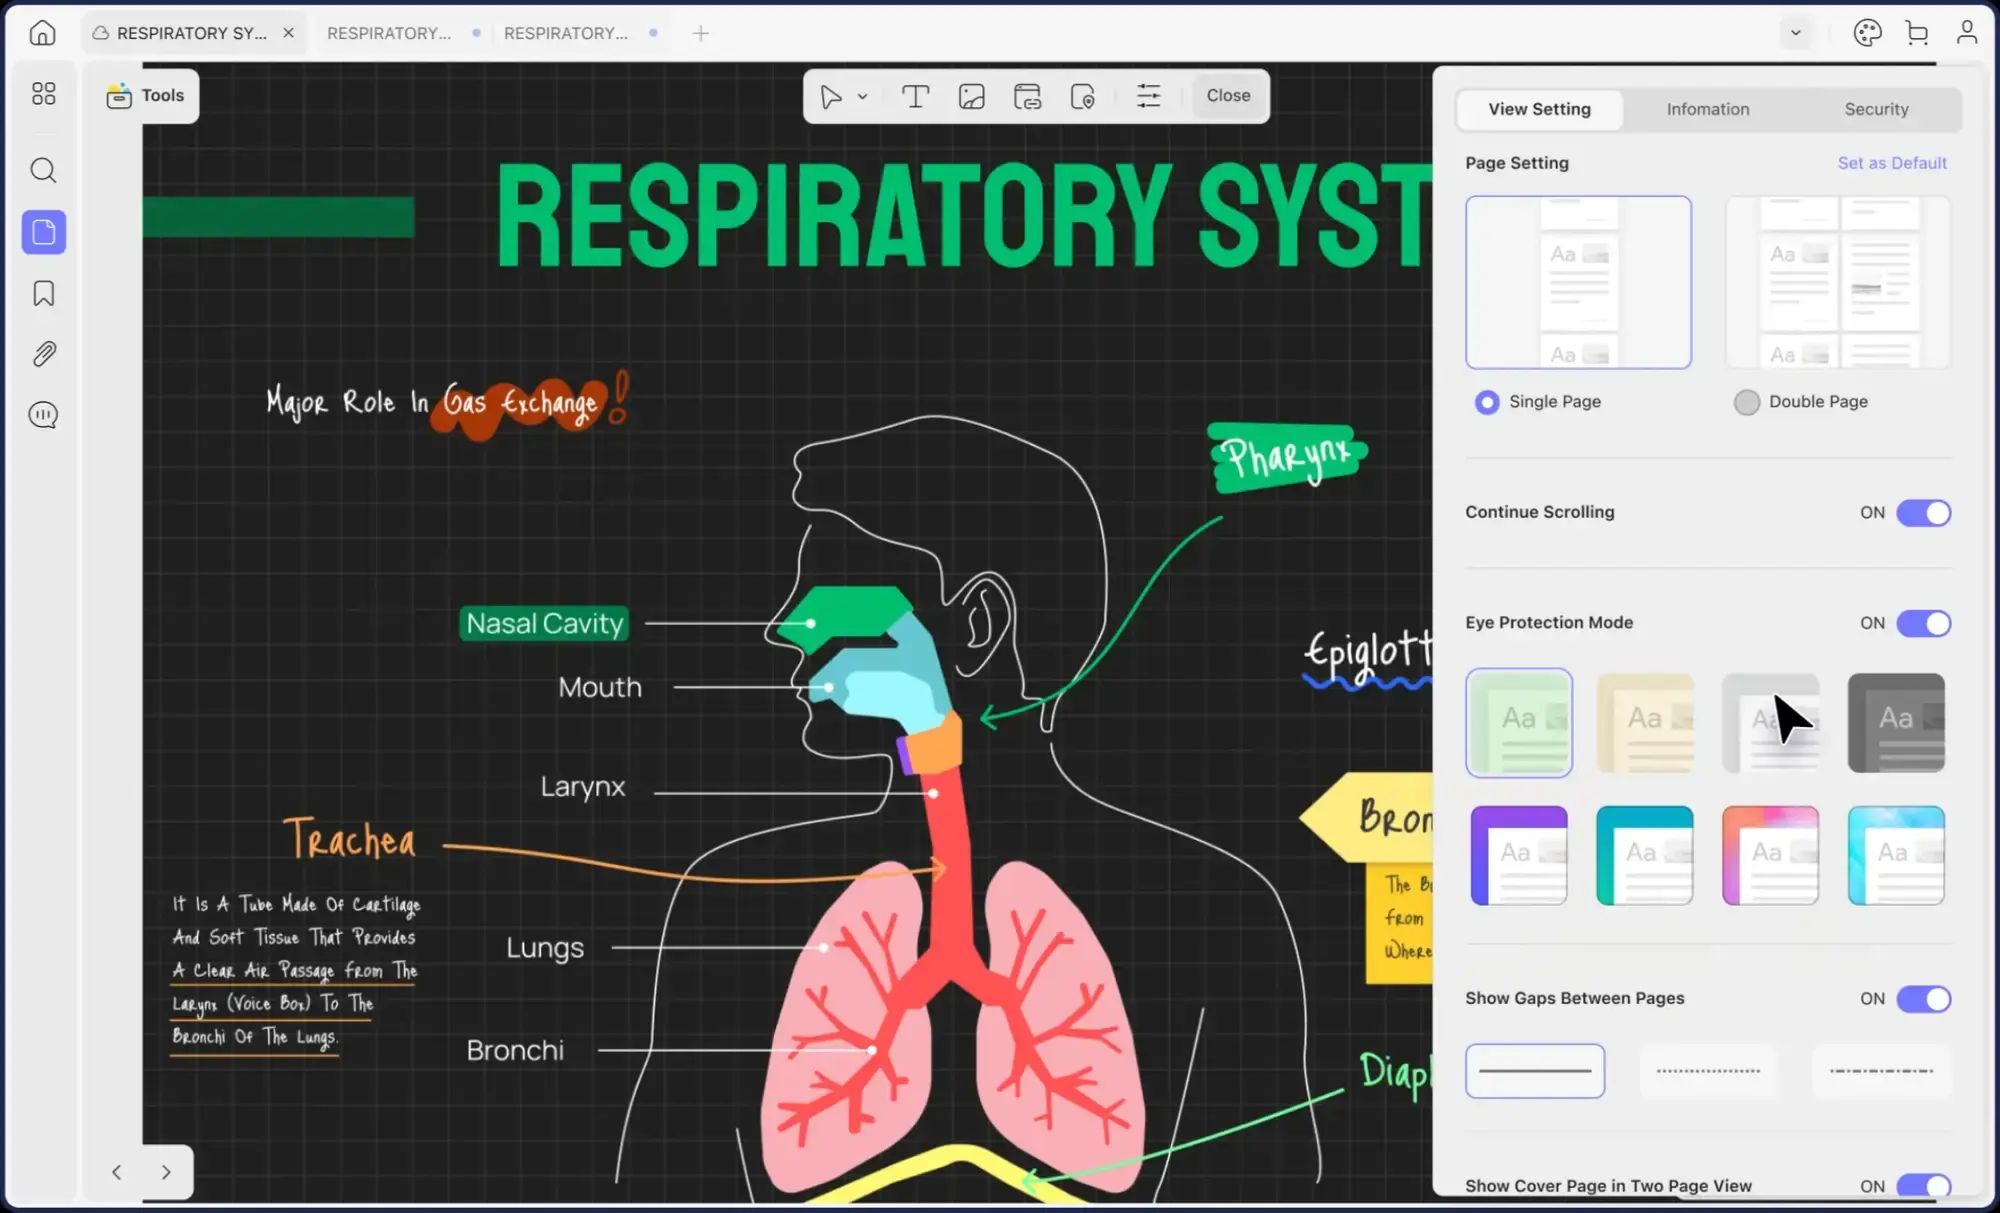Turn off Continue Scrolling toggle
Image resolution: width=2000 pixels, height=1213 pixels.
click(1923, 513)
